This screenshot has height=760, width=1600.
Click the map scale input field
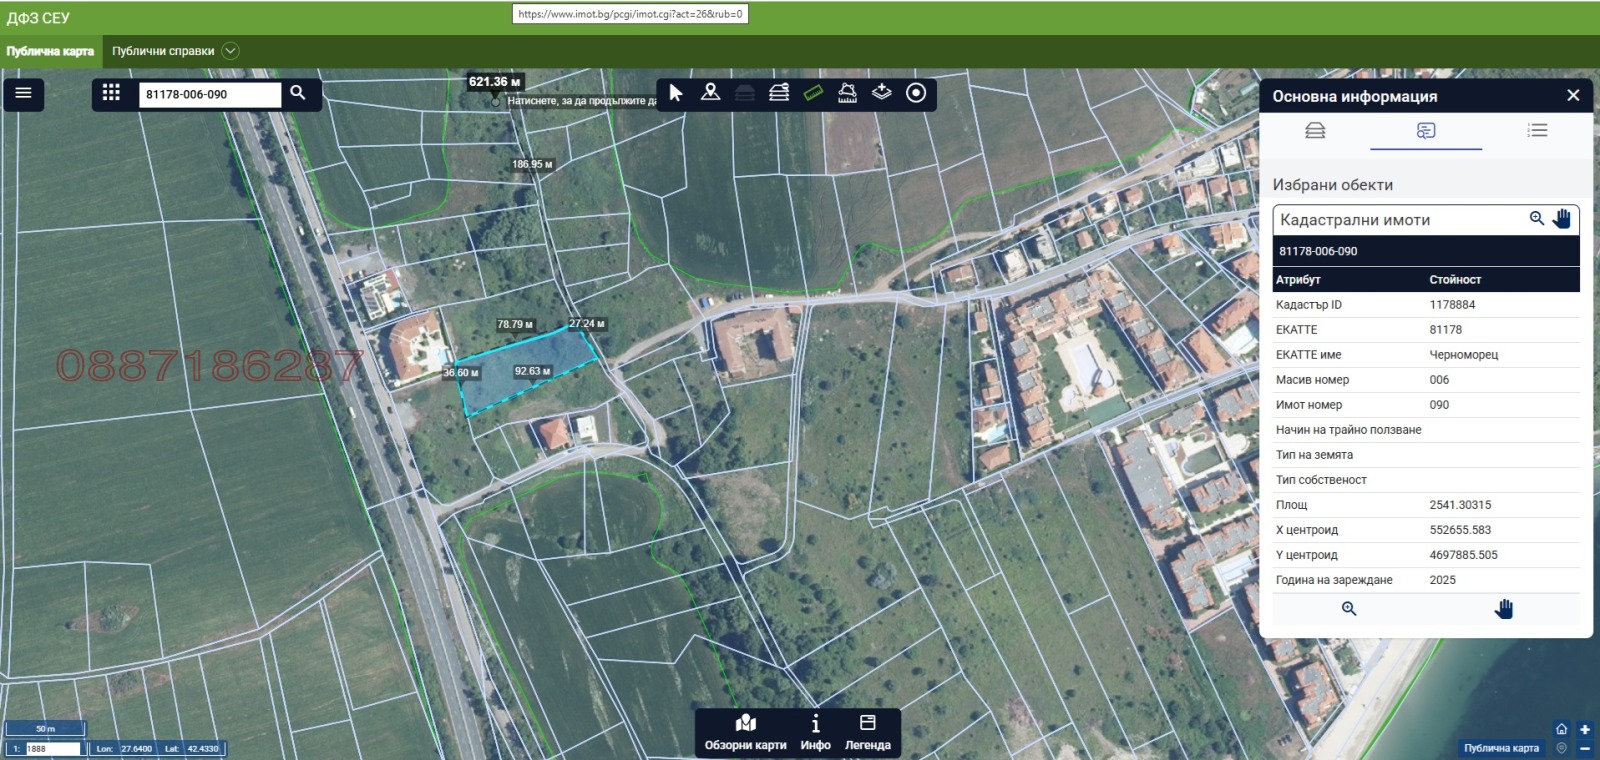click(x=52, y=749)
